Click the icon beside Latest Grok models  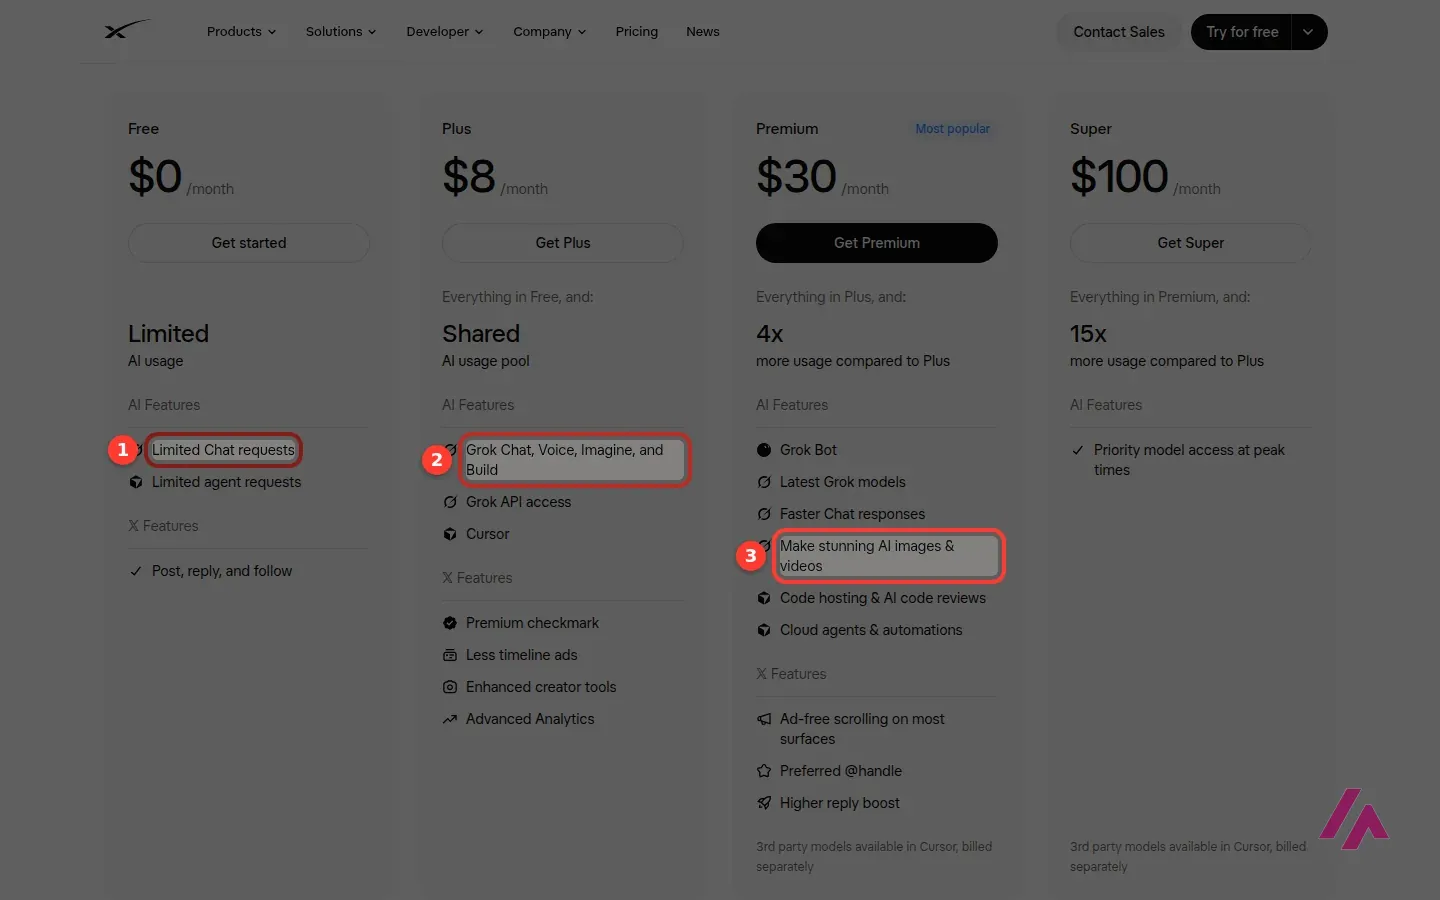pos(764,482)
